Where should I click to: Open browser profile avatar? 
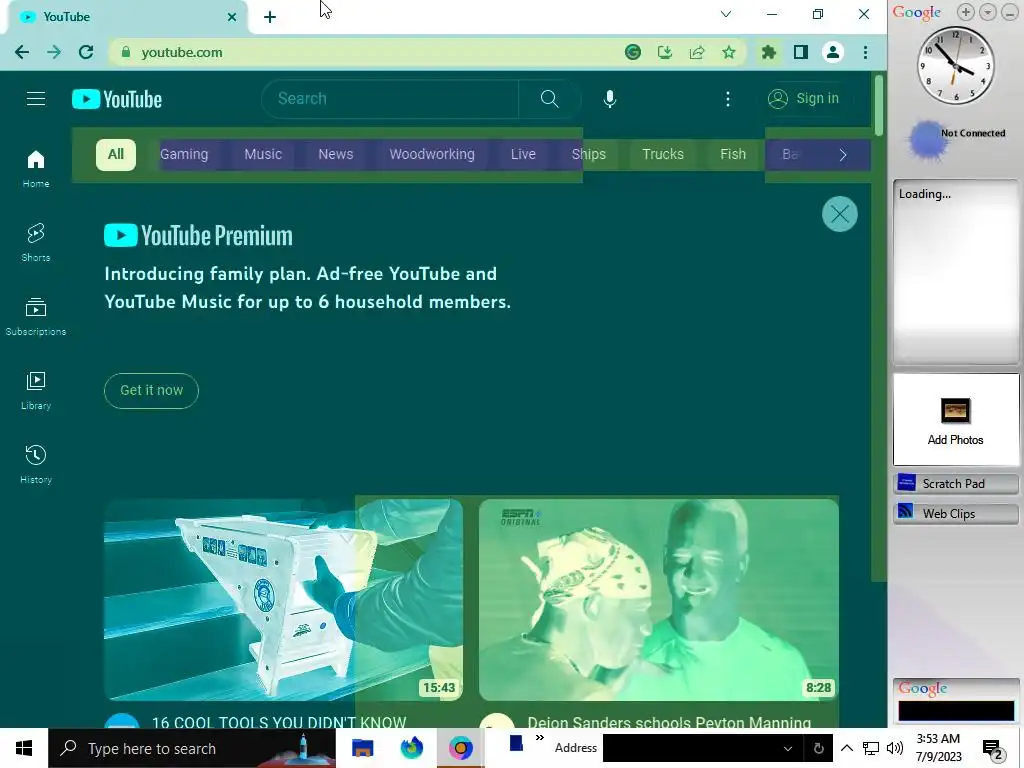(833, 52)
